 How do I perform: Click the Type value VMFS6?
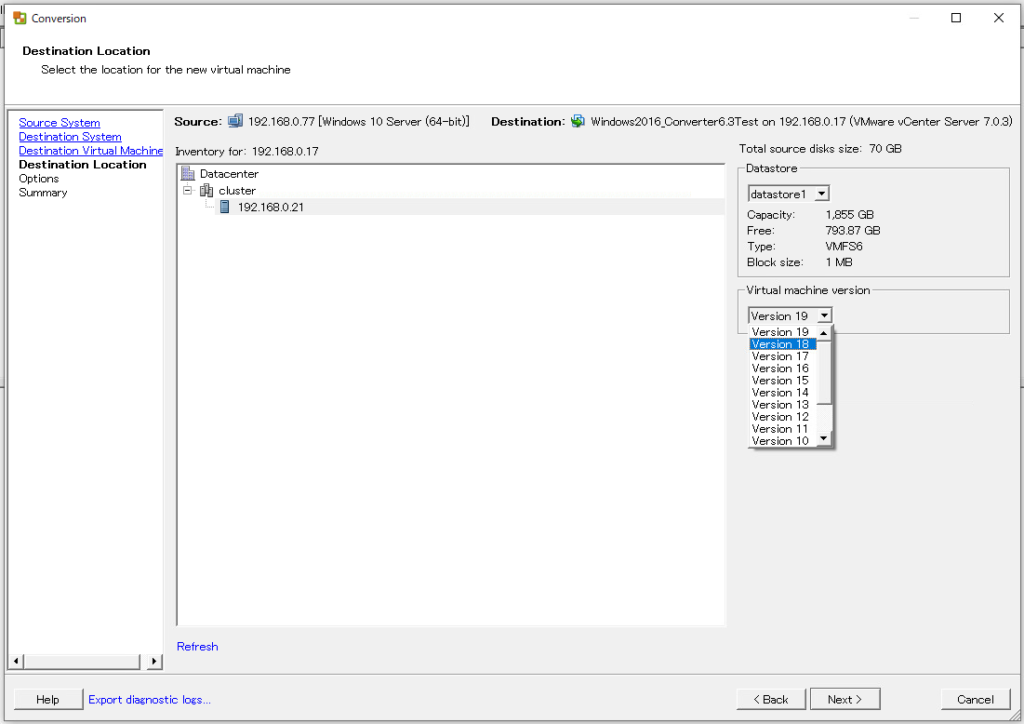pyautogui.click(x=844, y=246)
